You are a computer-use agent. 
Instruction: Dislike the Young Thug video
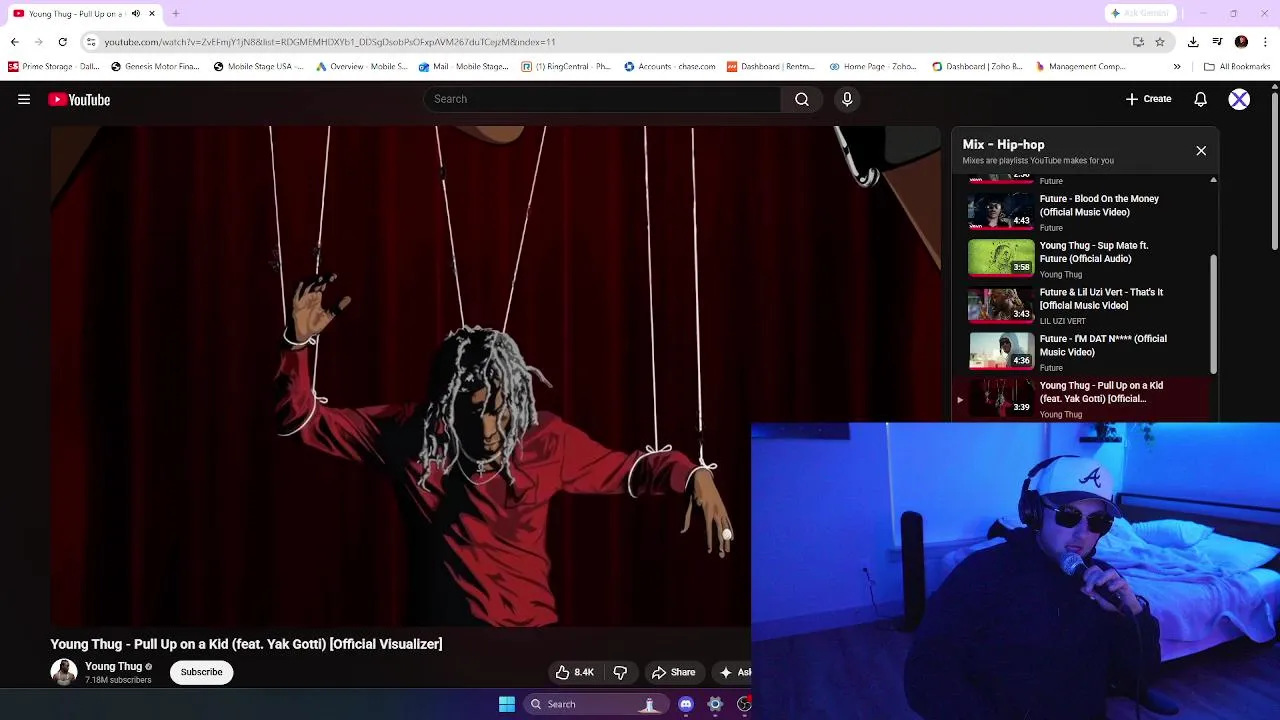620,672
